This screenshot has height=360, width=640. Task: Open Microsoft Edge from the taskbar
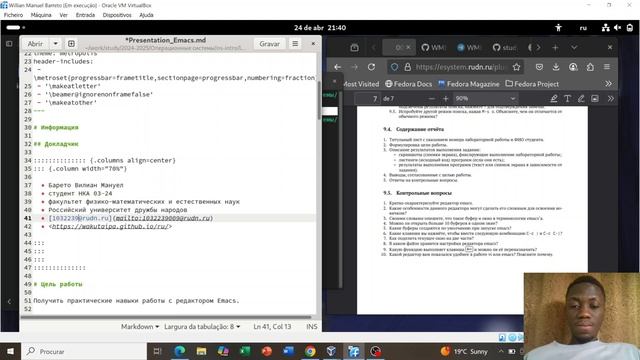[x=180, y=351]
